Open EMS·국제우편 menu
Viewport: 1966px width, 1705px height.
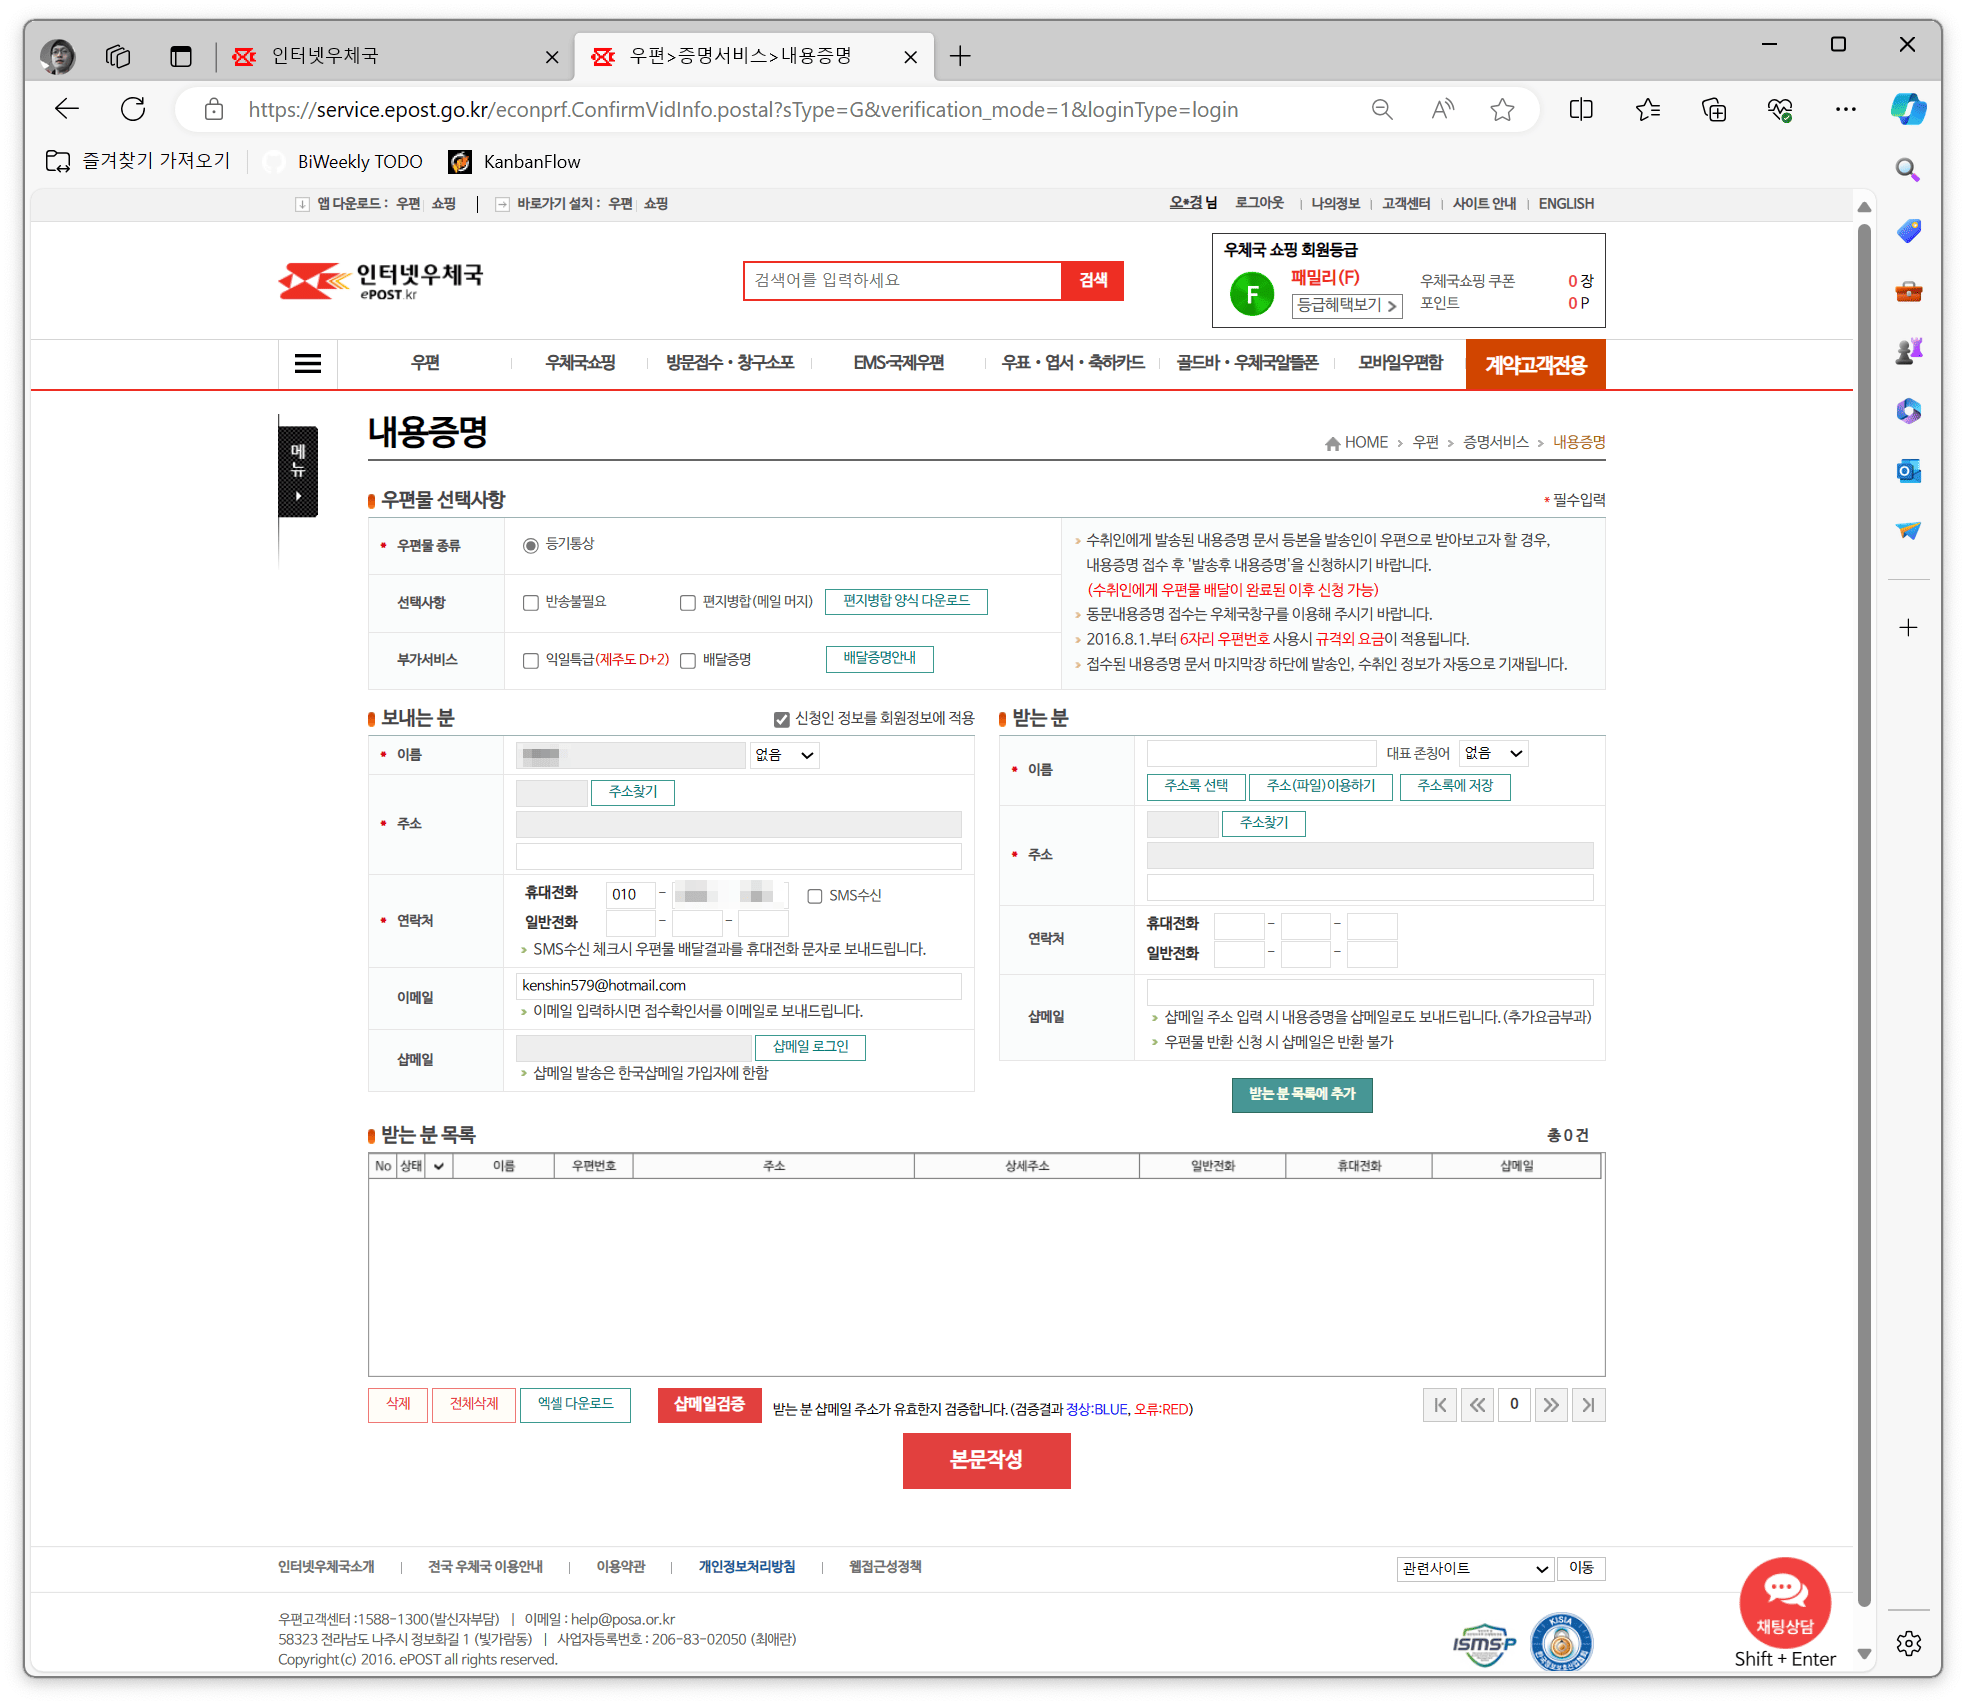(x=898, y=363)
